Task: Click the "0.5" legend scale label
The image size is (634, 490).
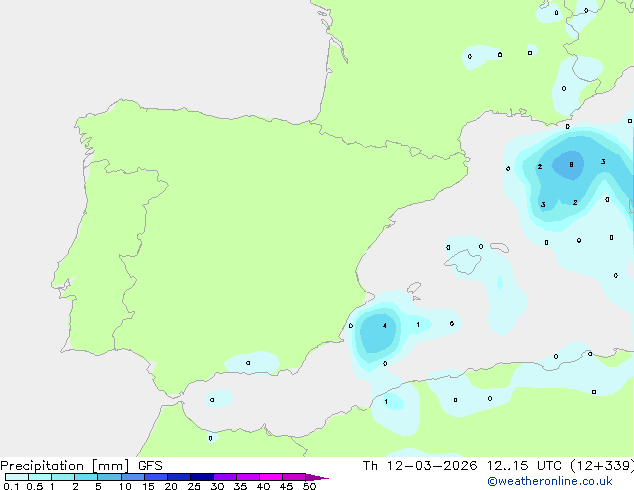Action: coord(34,486)
